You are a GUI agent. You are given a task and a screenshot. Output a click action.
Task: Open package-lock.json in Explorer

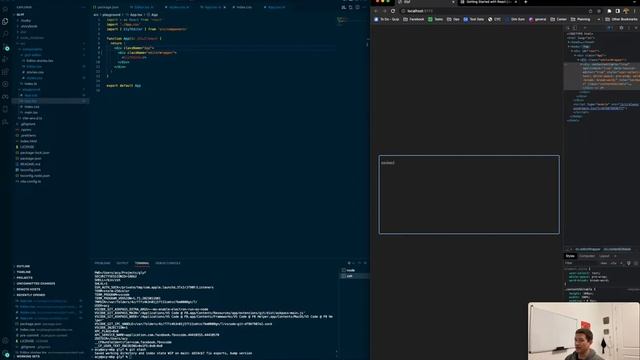click(34, 153)
